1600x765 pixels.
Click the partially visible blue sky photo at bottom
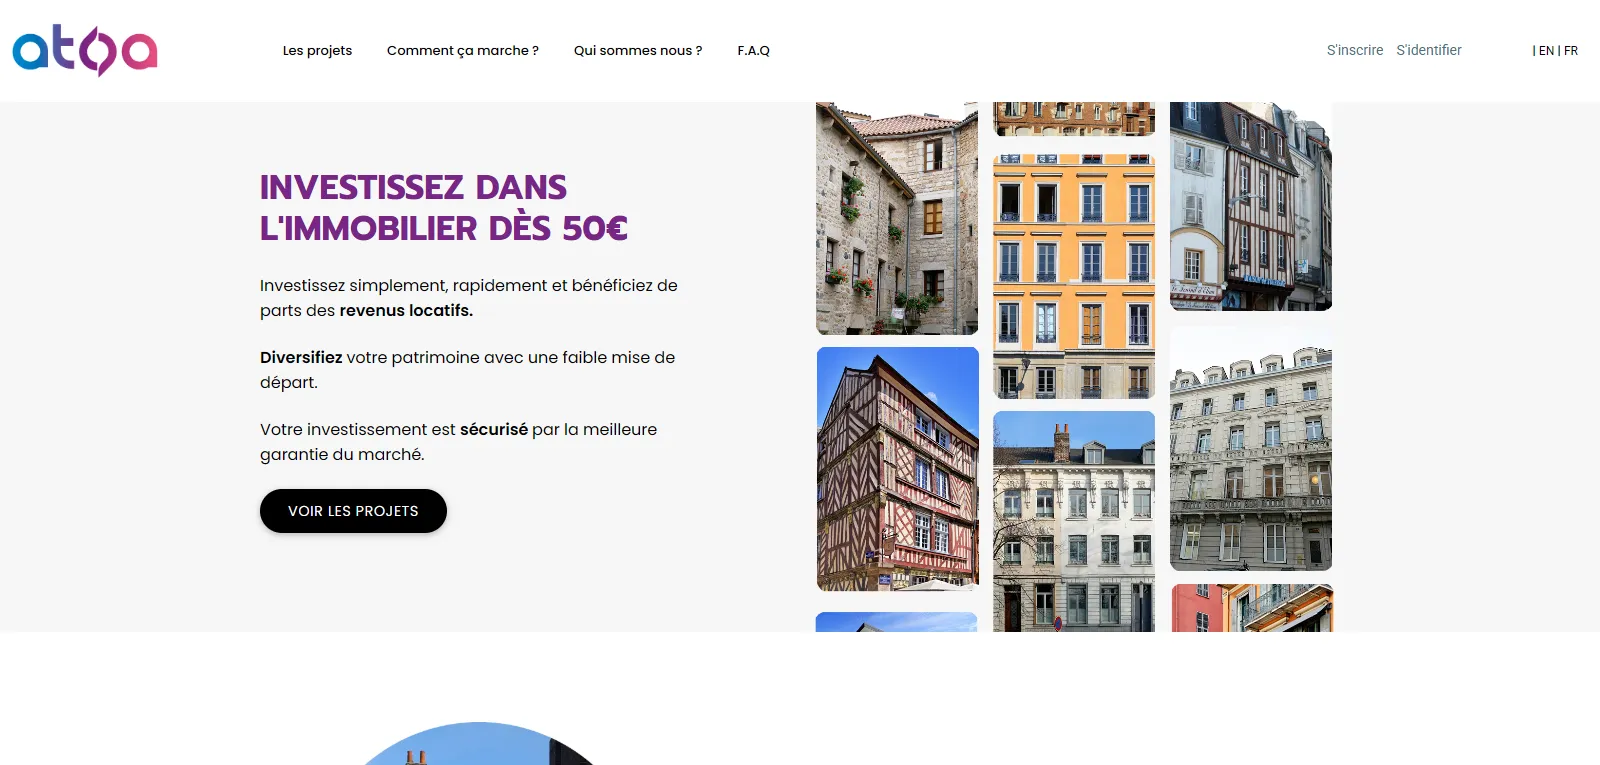click(x=896, y=622)
